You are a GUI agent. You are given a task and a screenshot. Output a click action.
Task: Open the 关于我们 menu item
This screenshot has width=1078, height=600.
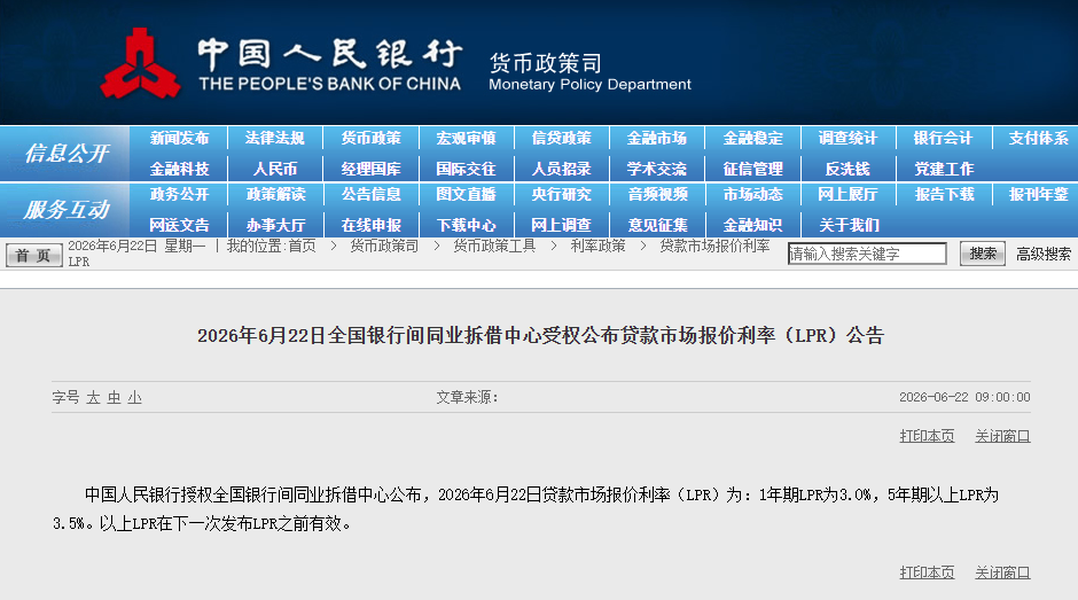(849, 225)
